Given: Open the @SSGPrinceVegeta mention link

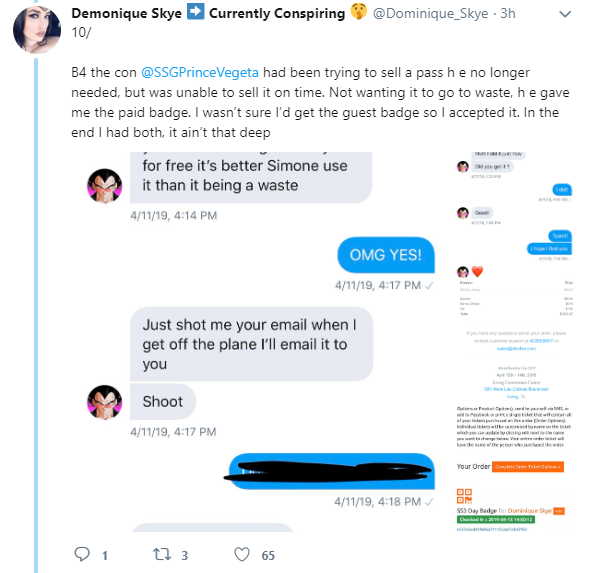Looking at the screenshot, I should (200, 72).
